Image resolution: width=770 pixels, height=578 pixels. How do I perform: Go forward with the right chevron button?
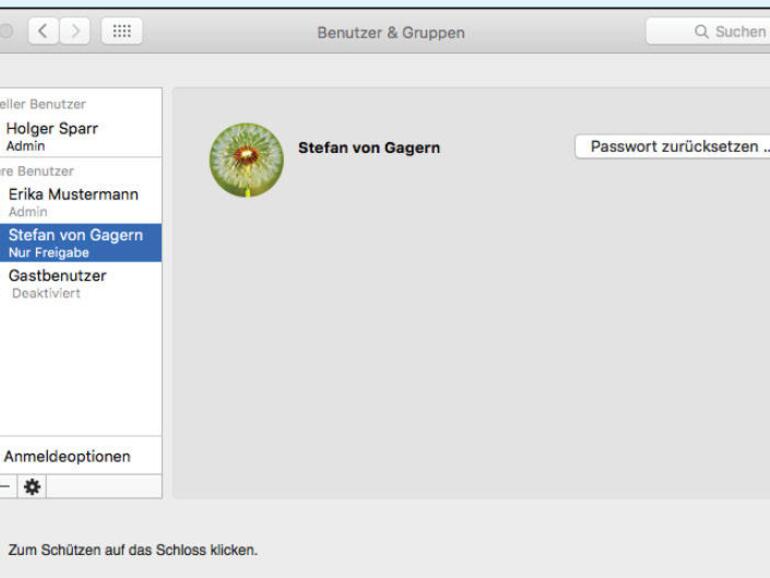point(75,31)
